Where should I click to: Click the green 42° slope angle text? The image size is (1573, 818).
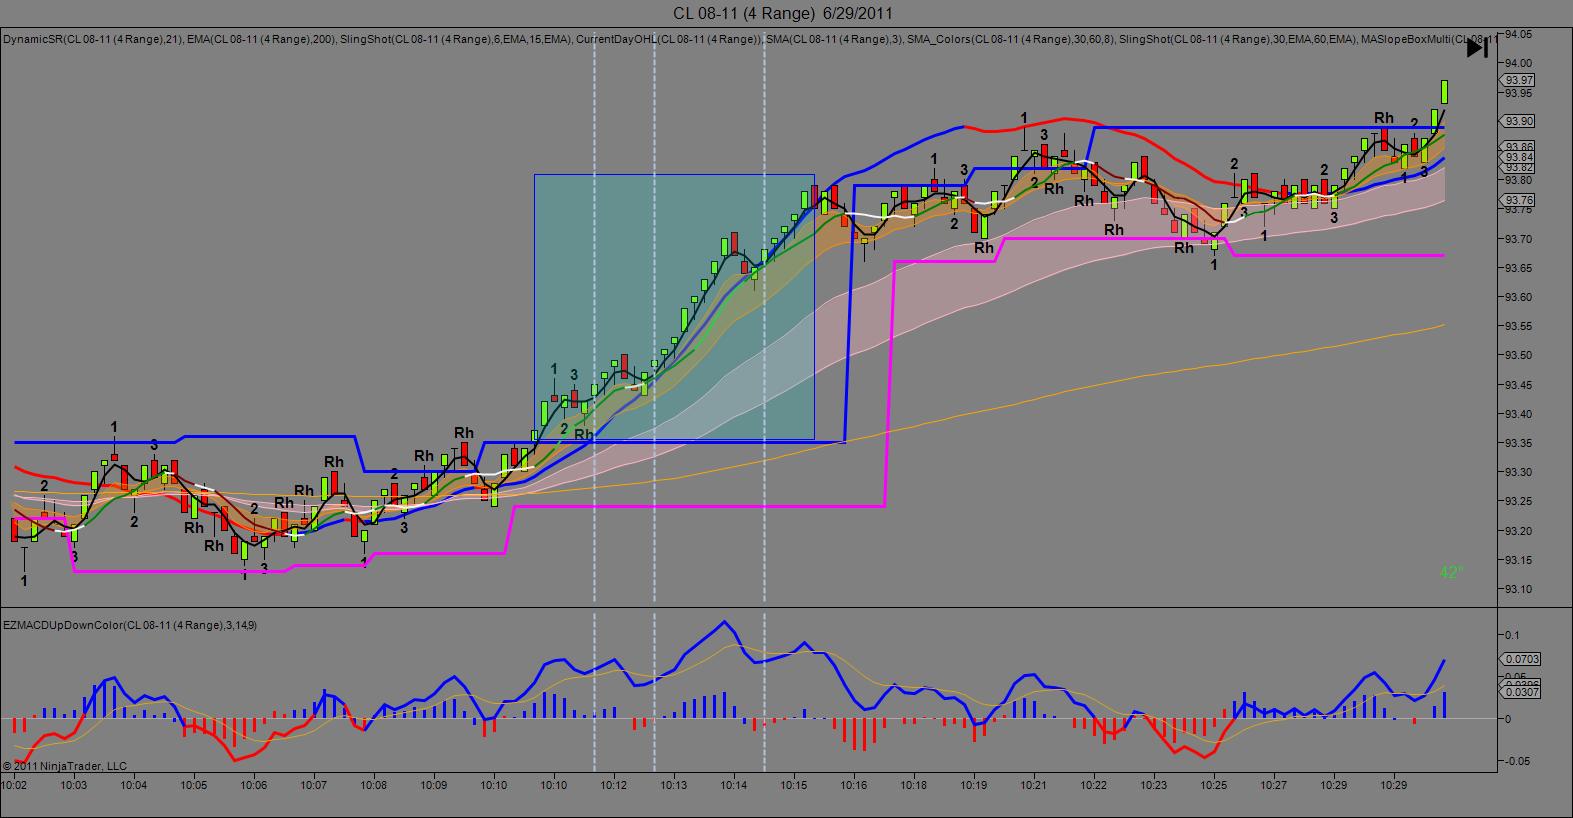point(1451,573)
